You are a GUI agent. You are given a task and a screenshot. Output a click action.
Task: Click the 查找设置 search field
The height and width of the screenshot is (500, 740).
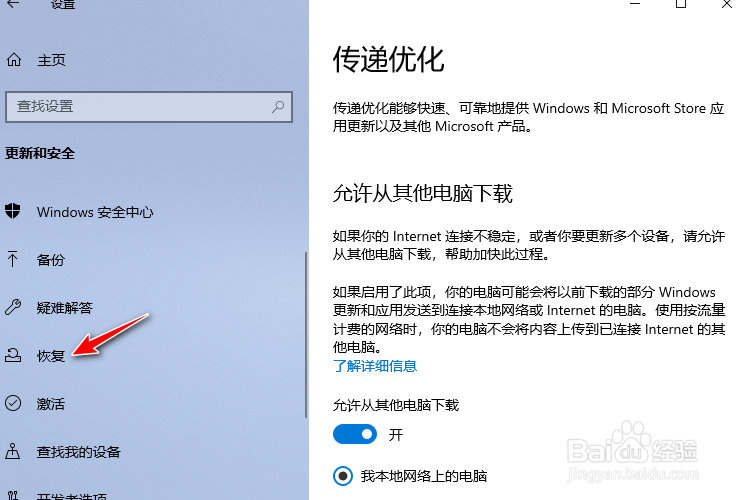pos(149,107)
